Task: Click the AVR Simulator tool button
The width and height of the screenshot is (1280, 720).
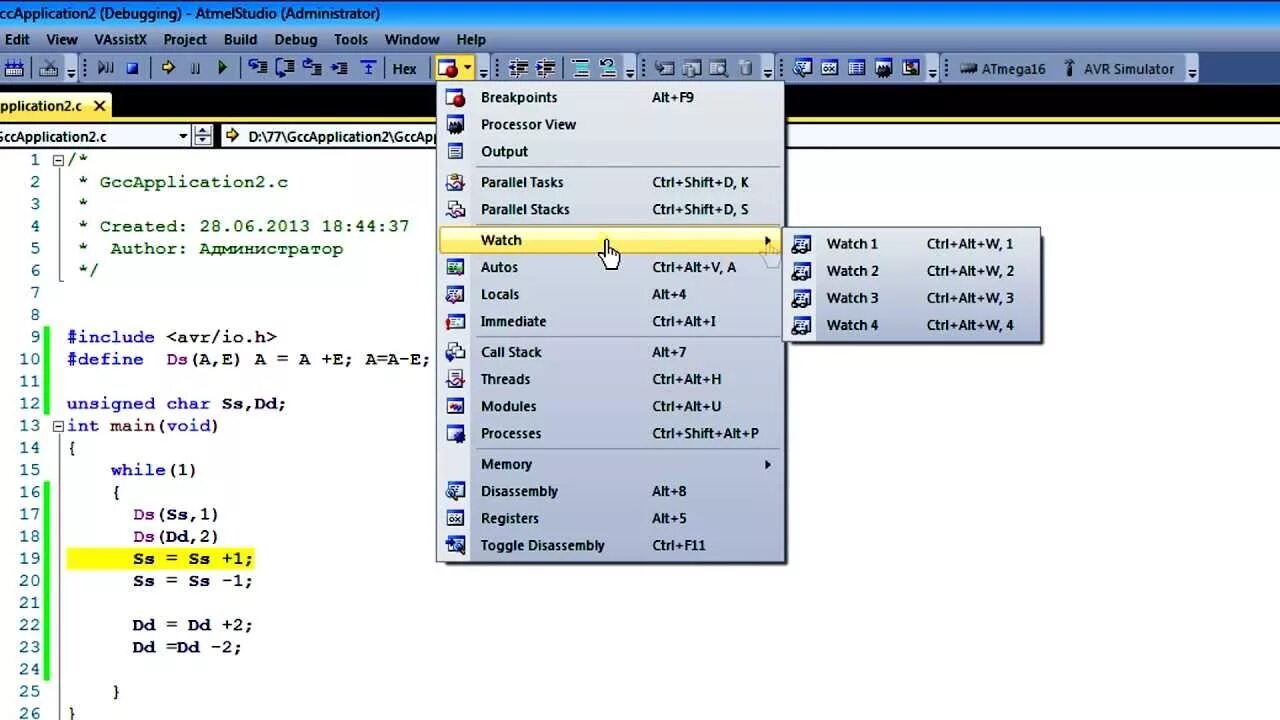Action: (1119, 69)
